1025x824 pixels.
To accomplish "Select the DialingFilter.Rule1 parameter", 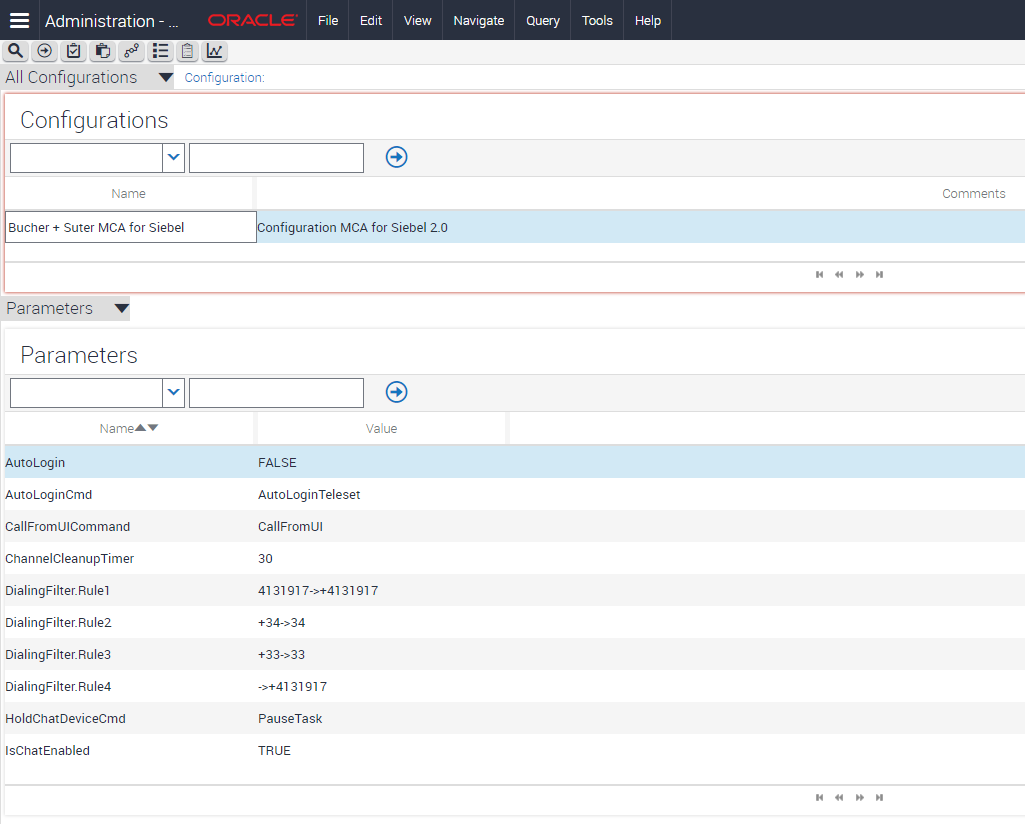I will (58, 591).
